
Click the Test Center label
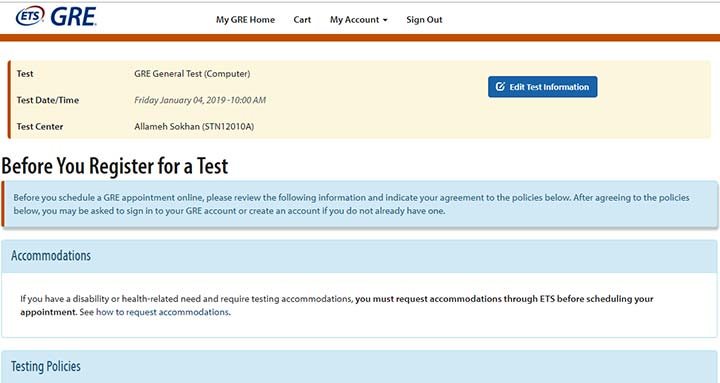pos(40,127)
